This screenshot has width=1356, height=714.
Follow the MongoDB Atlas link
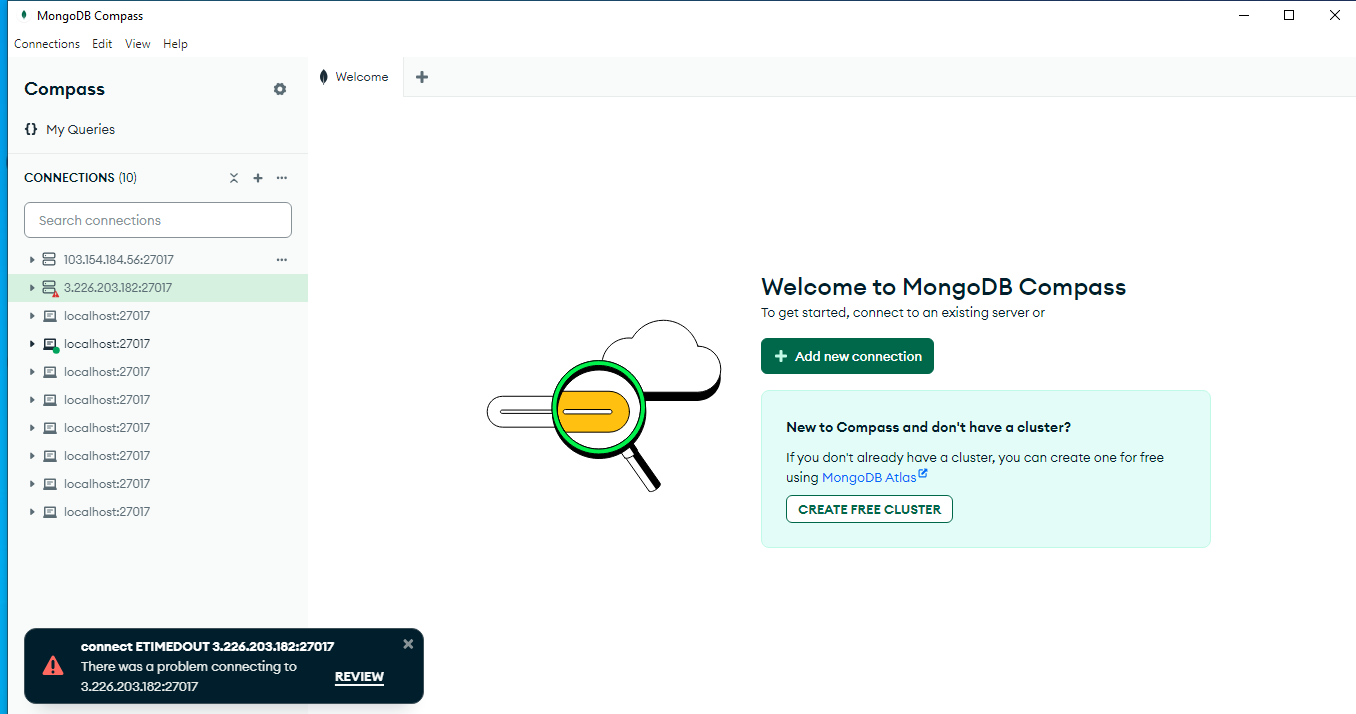(x=869, y=478)
